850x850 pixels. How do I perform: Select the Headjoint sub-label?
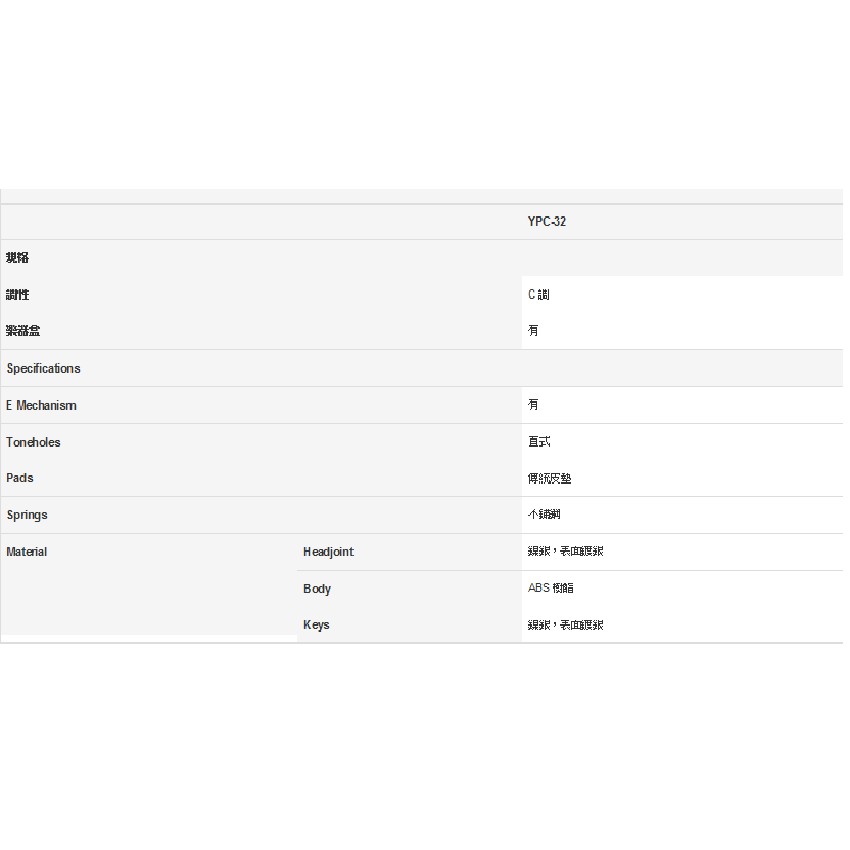[328, 552]
